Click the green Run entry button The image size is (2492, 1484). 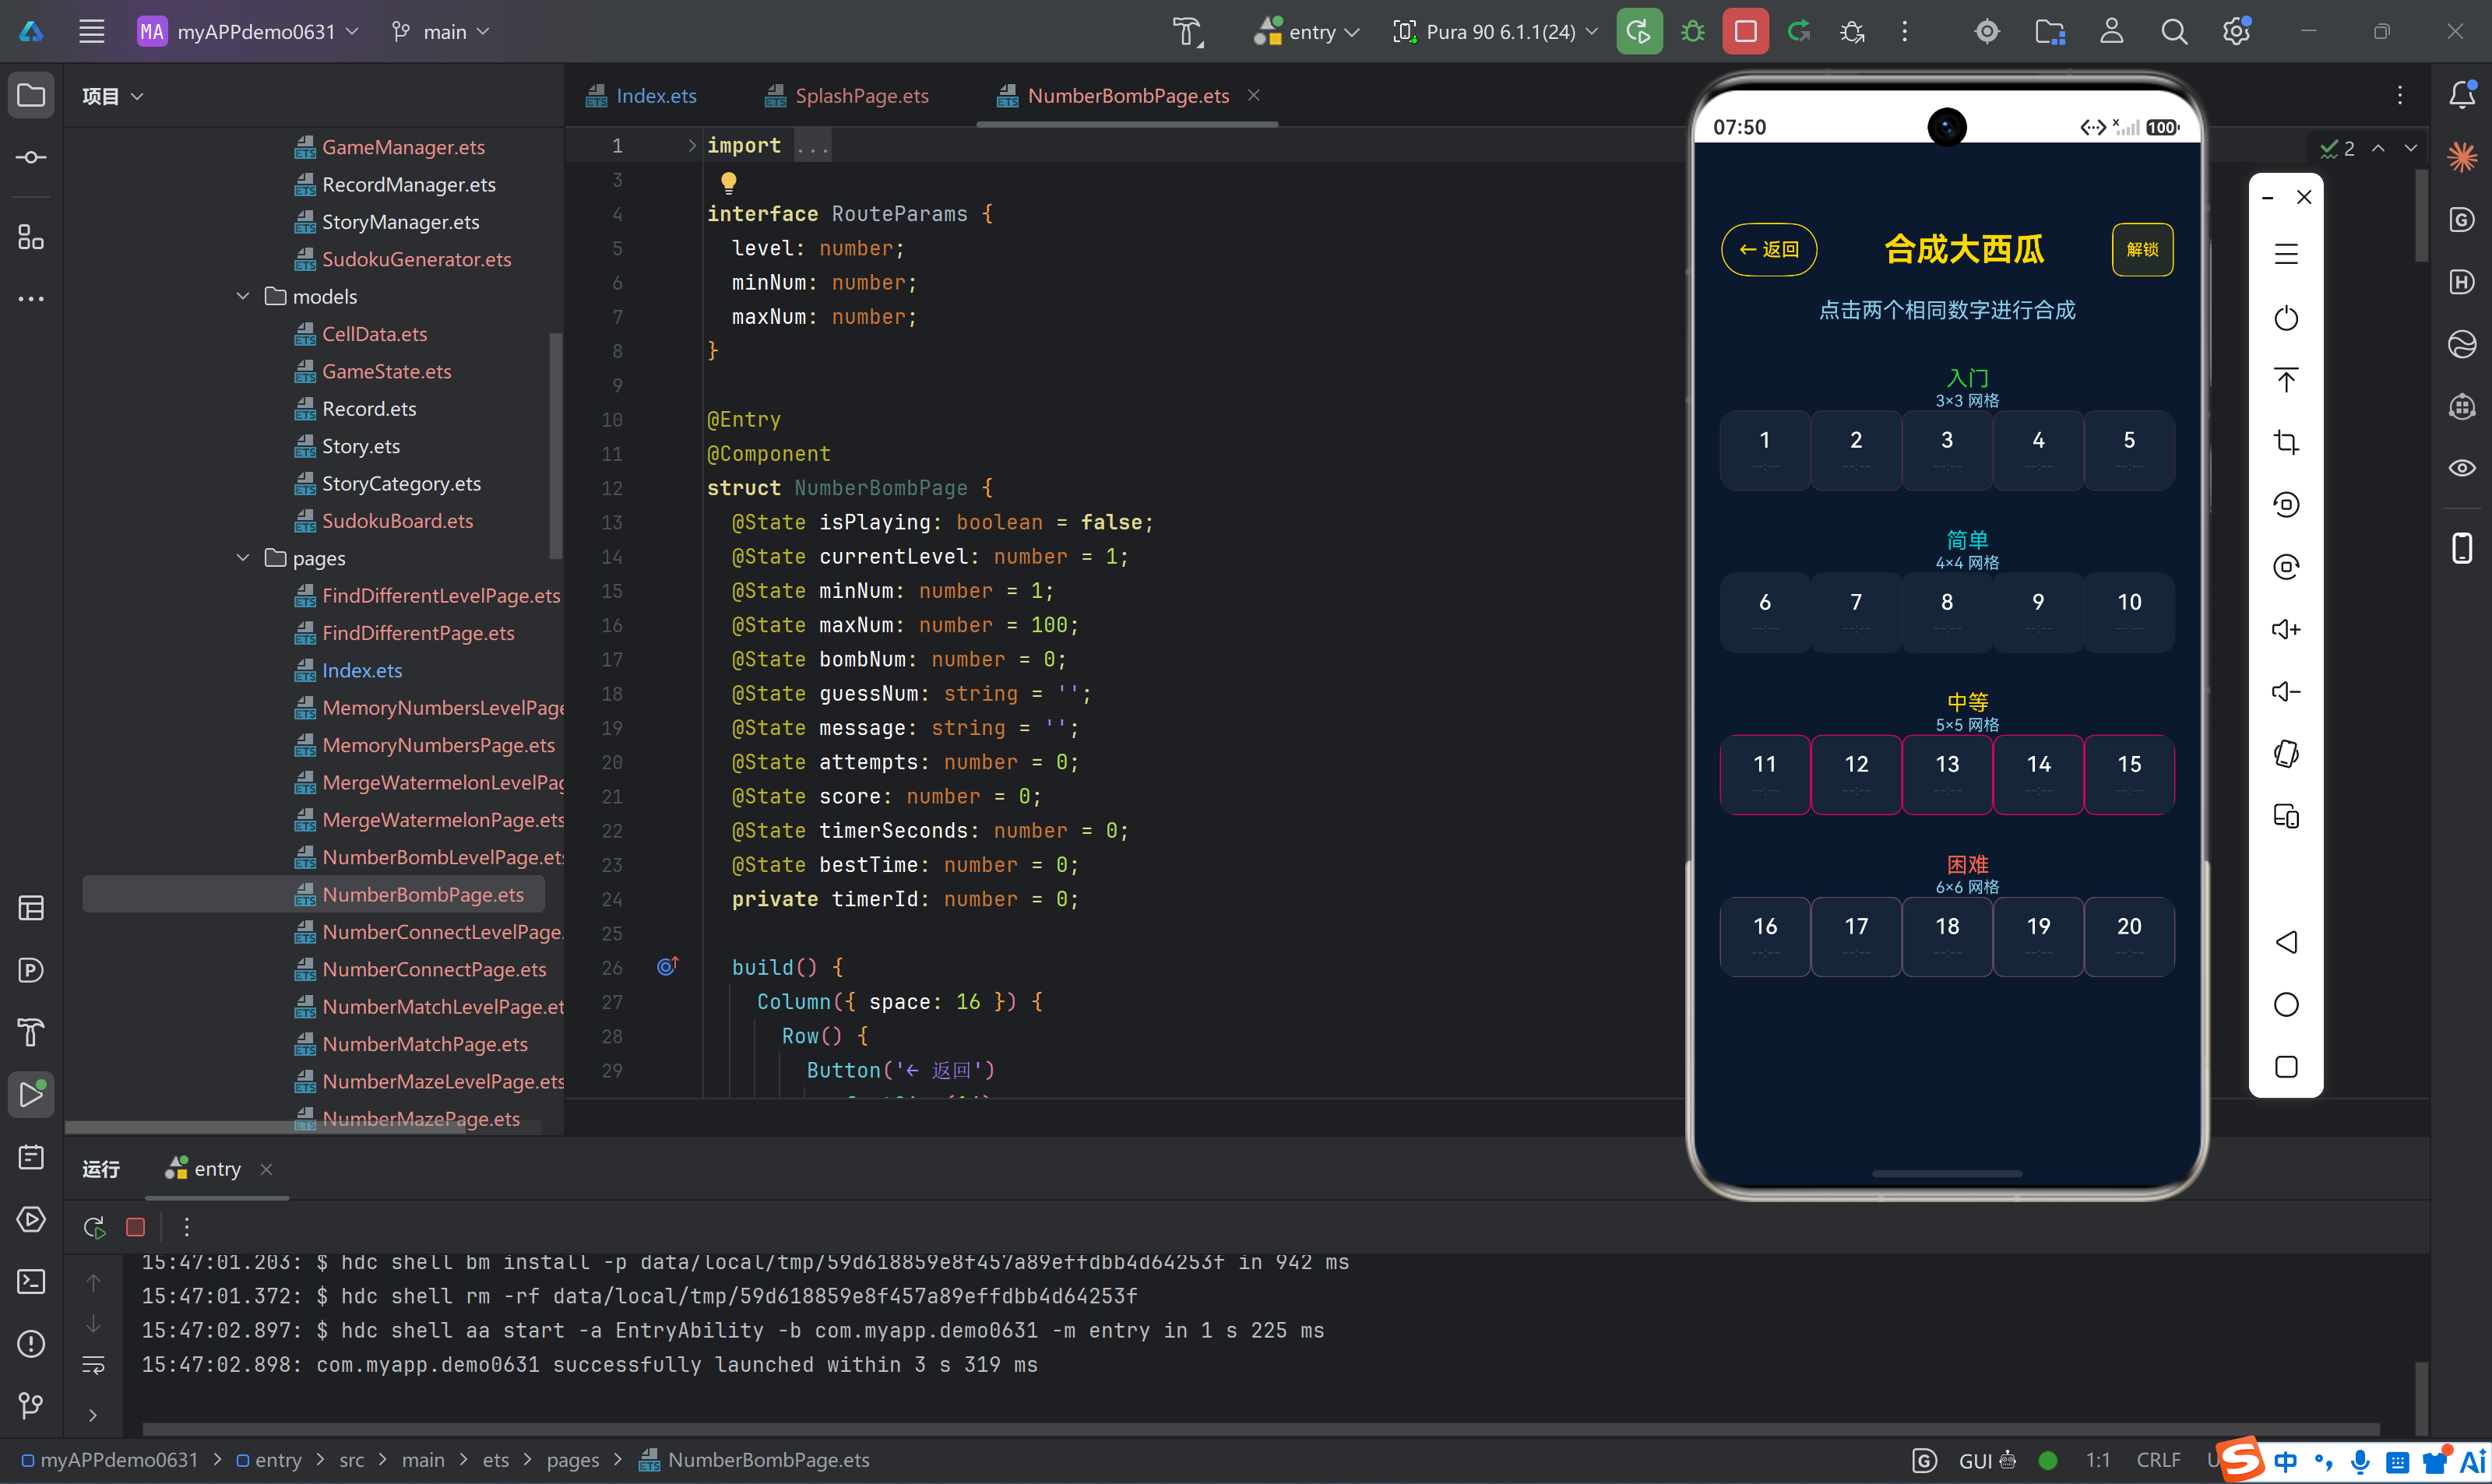(x=1639, y=32)
